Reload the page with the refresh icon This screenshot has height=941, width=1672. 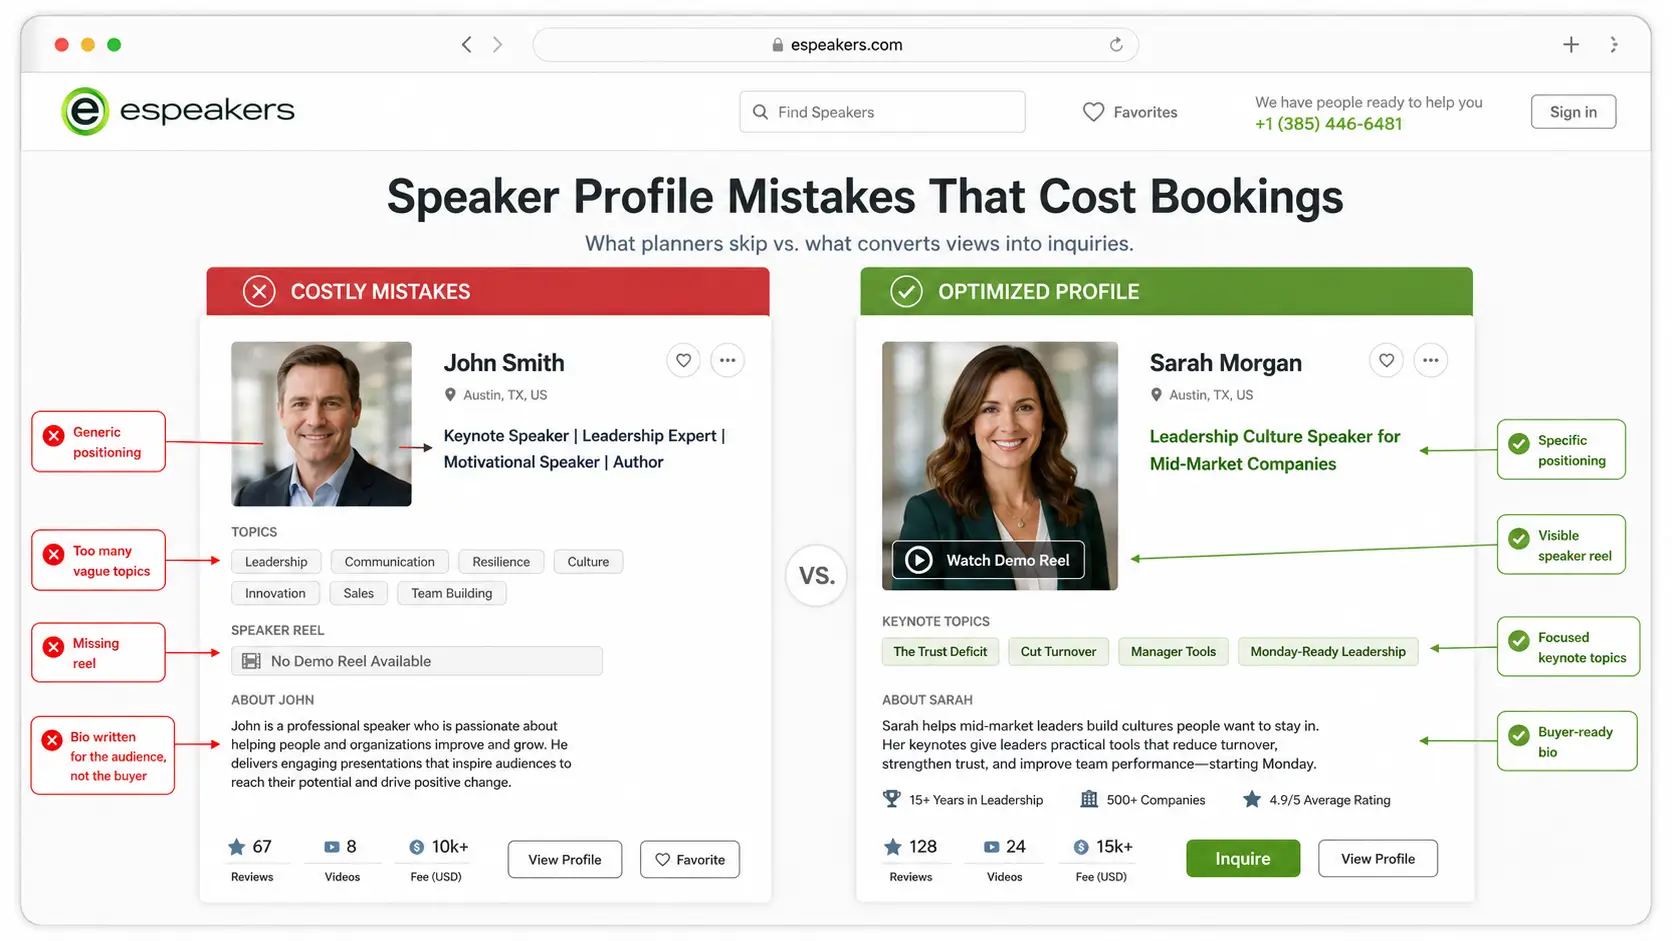tap(1116, 44)
